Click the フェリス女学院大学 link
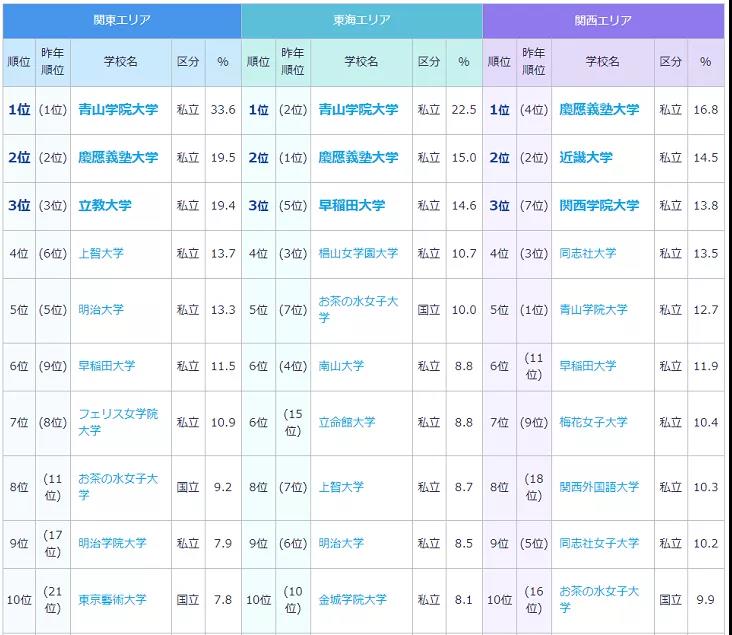Viewport: 732px width, 635px height. (118, 422)
